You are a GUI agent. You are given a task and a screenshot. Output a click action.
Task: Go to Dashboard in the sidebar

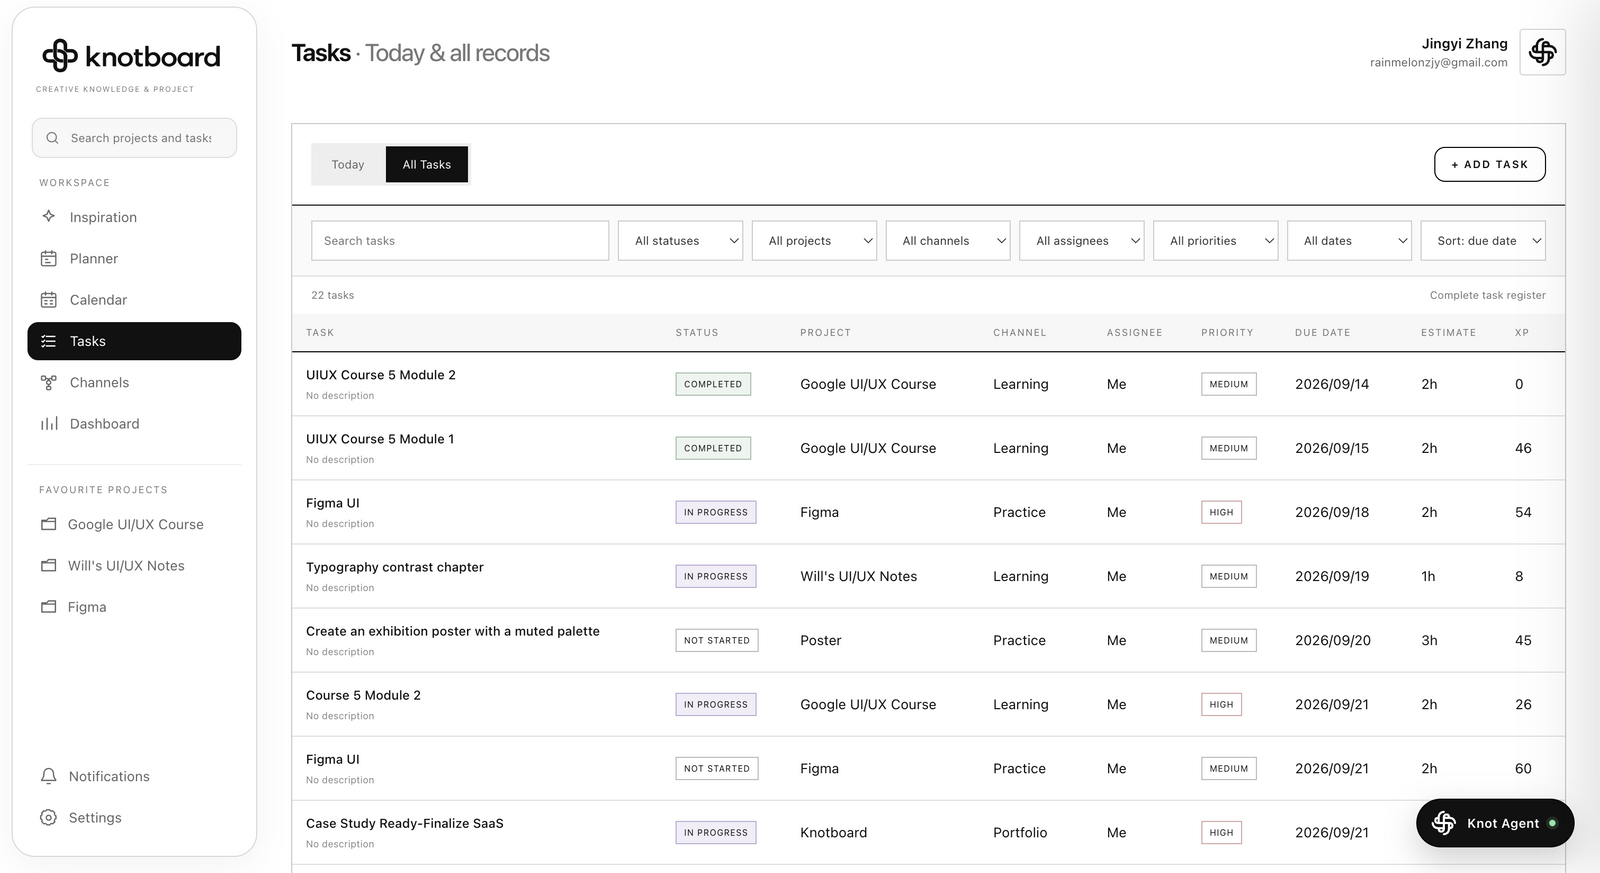[134, 423]
